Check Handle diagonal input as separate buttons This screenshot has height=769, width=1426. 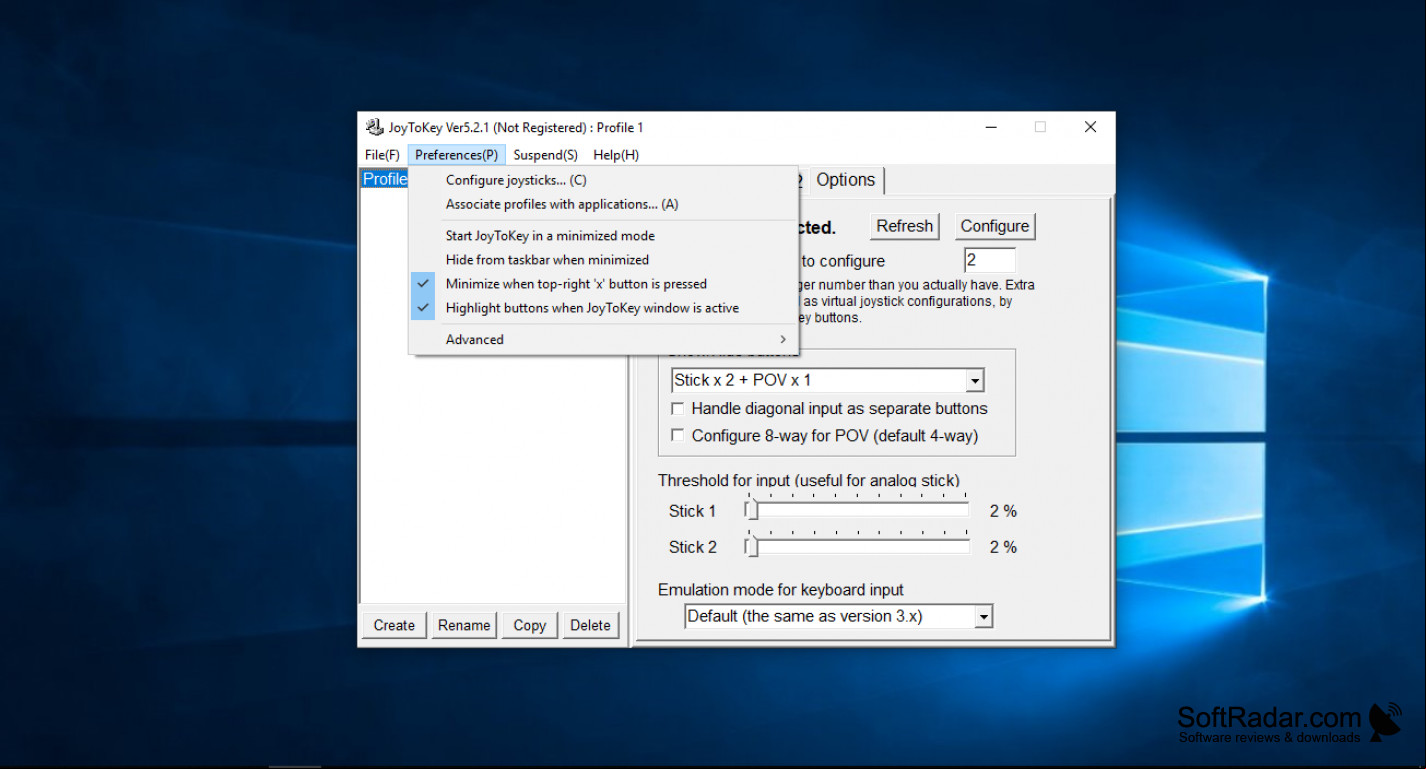click(x=829, y=408)
